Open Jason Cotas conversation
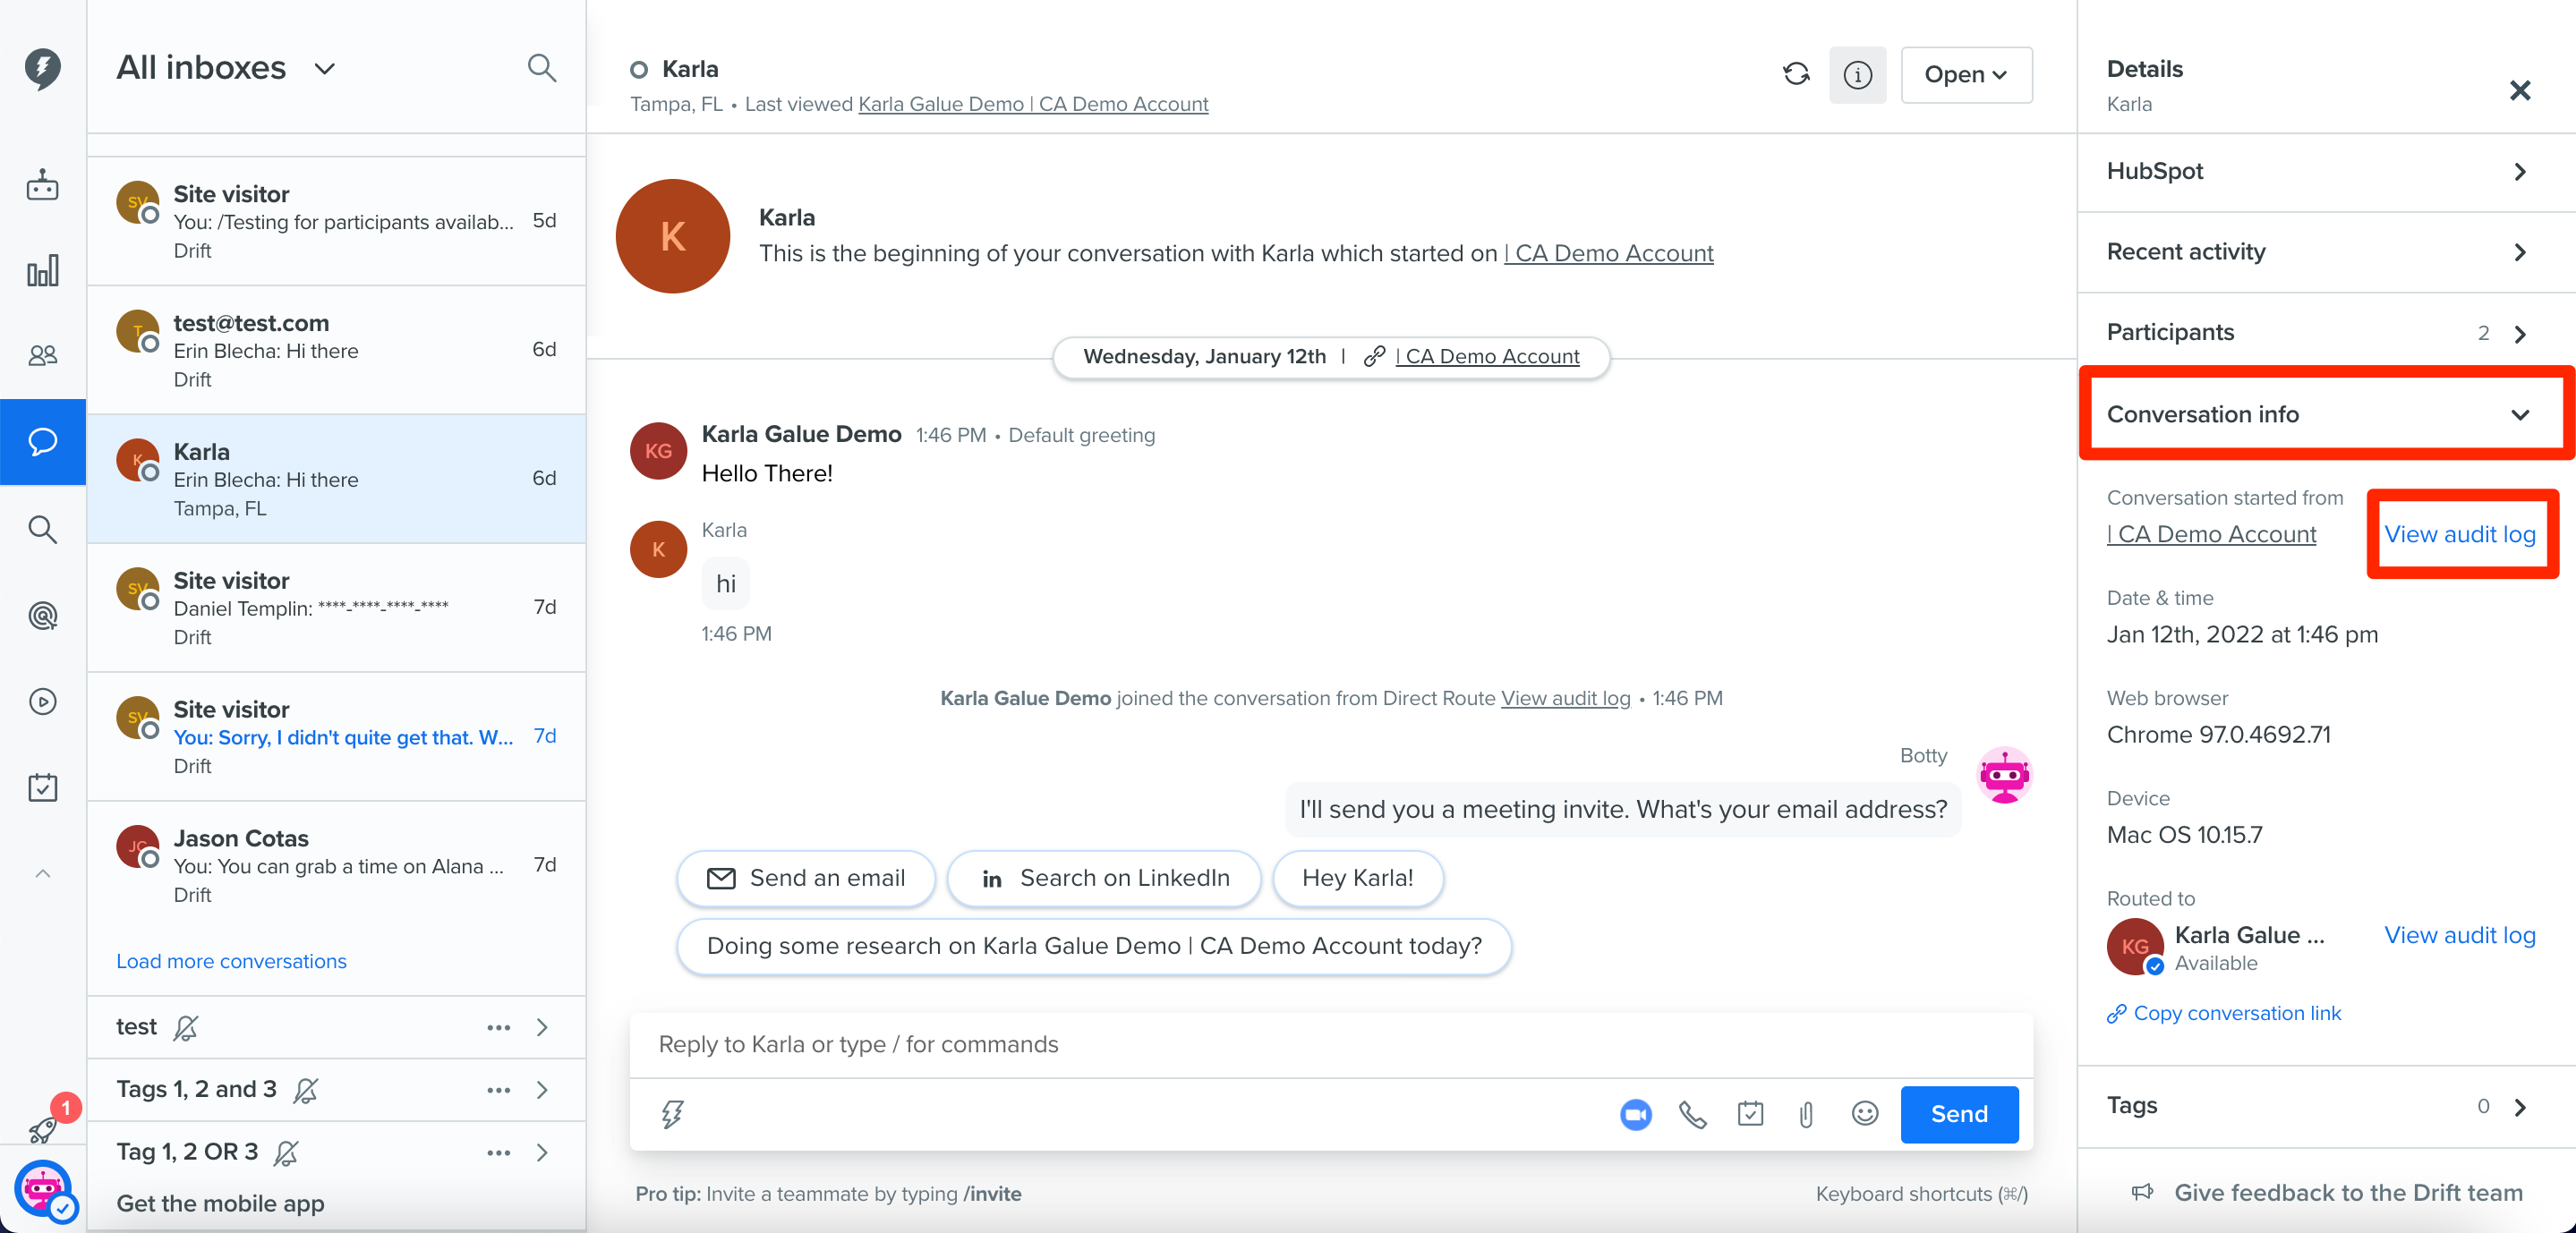Screen dimensions: 2576x1233 [x=336, y=865]
